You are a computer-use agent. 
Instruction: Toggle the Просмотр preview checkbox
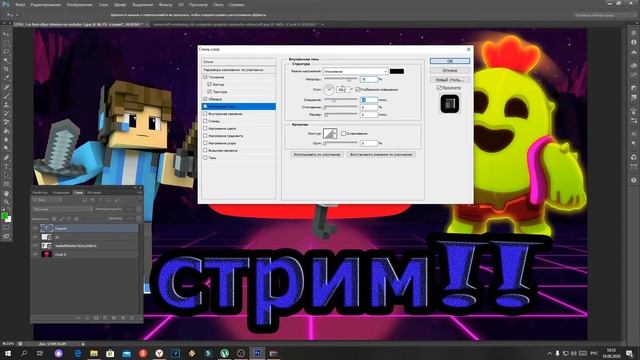point(439,88)
